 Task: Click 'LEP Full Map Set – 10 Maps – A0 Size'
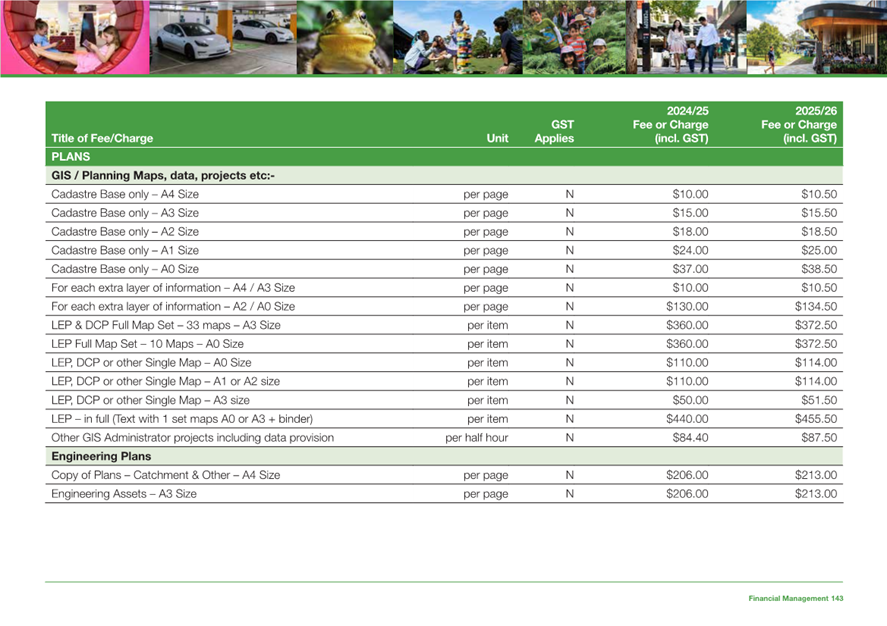click(x=147, y=344)
